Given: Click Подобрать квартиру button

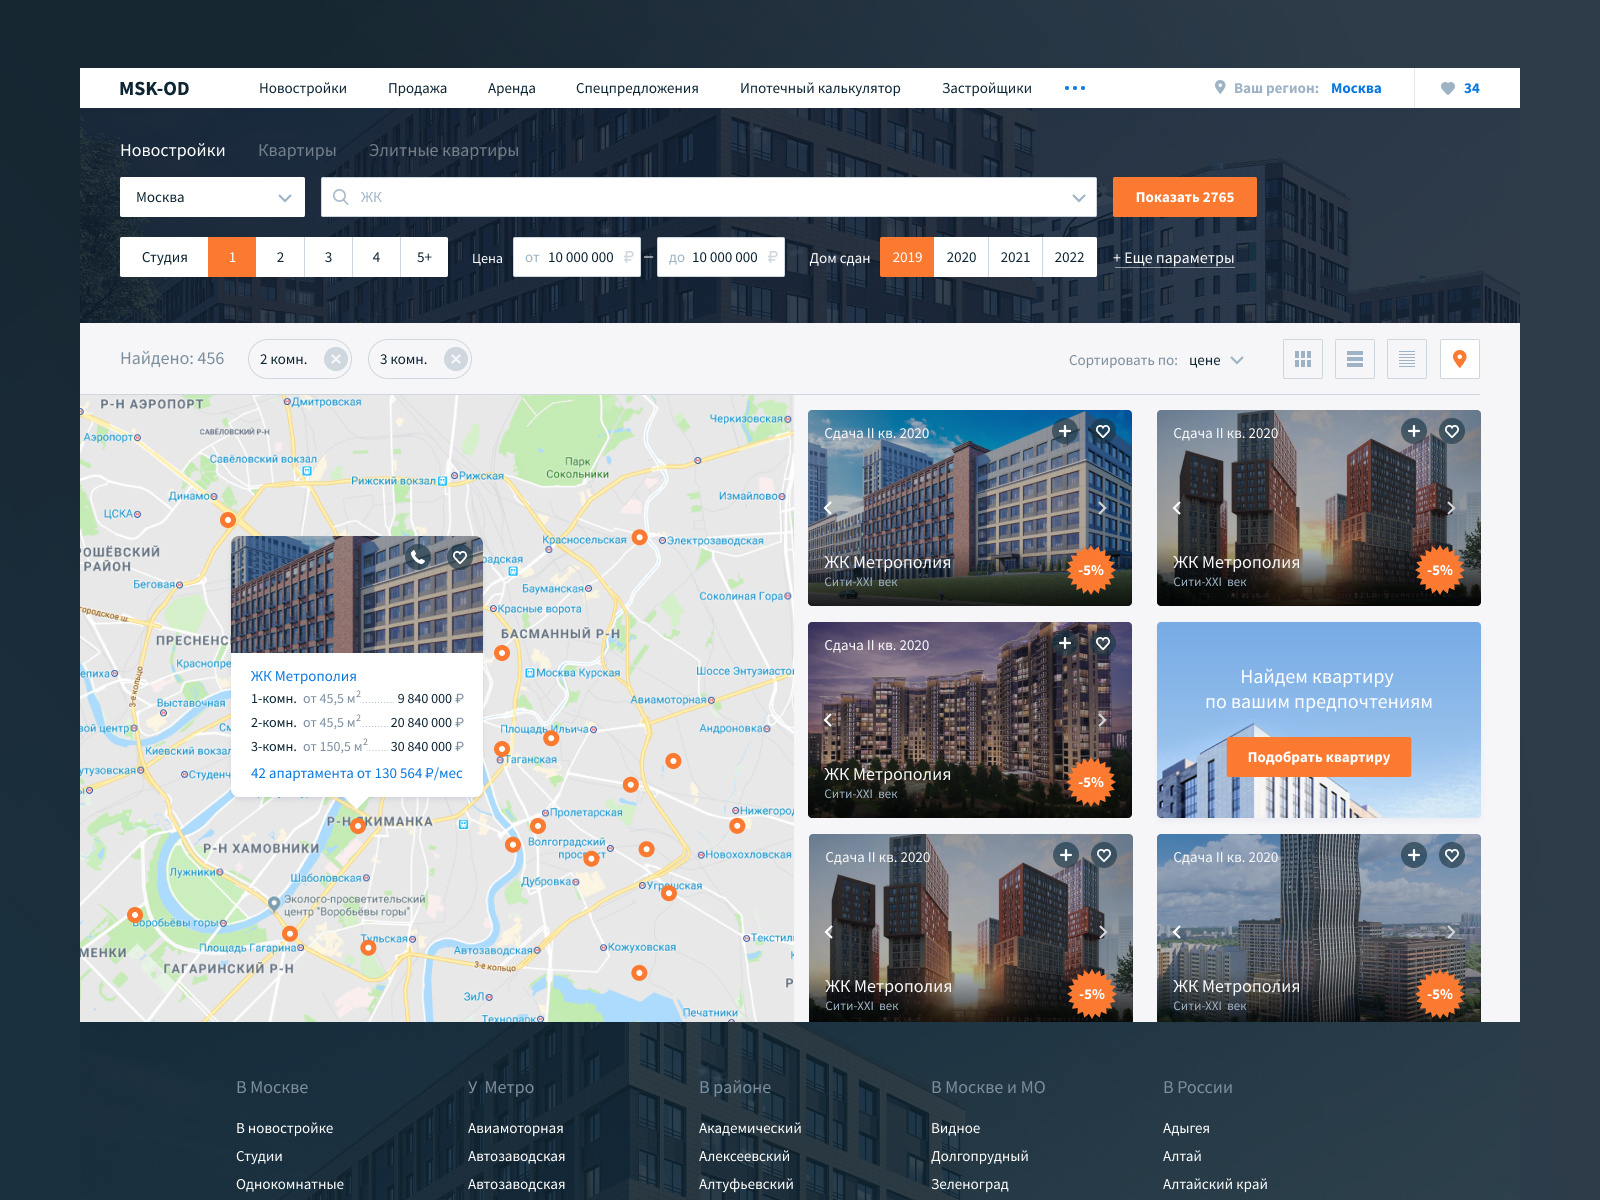Looking at the screenshot, I should (x=1319, y=757).
